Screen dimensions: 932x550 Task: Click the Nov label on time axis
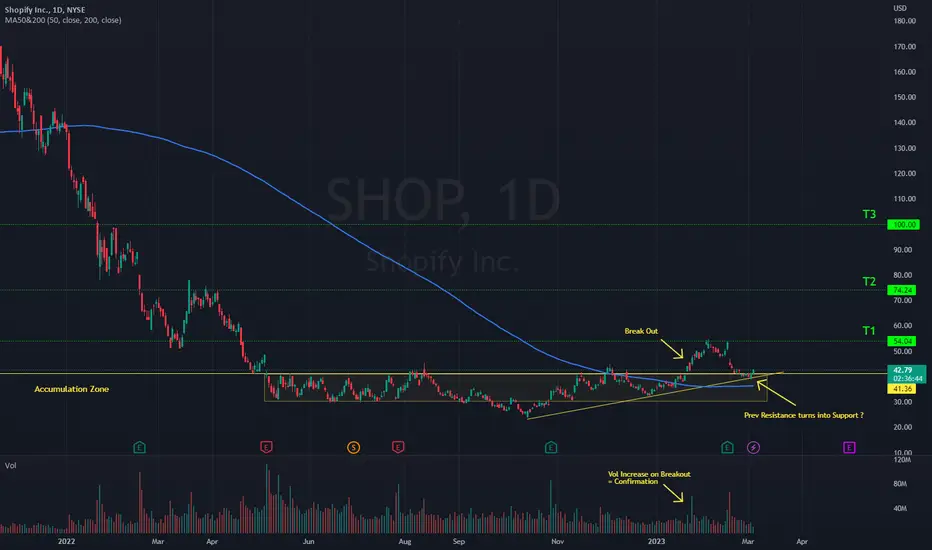coord(557,542)
